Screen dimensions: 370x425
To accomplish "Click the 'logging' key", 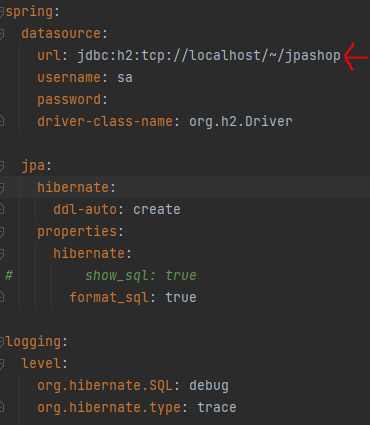I will [x=33, y=342].
